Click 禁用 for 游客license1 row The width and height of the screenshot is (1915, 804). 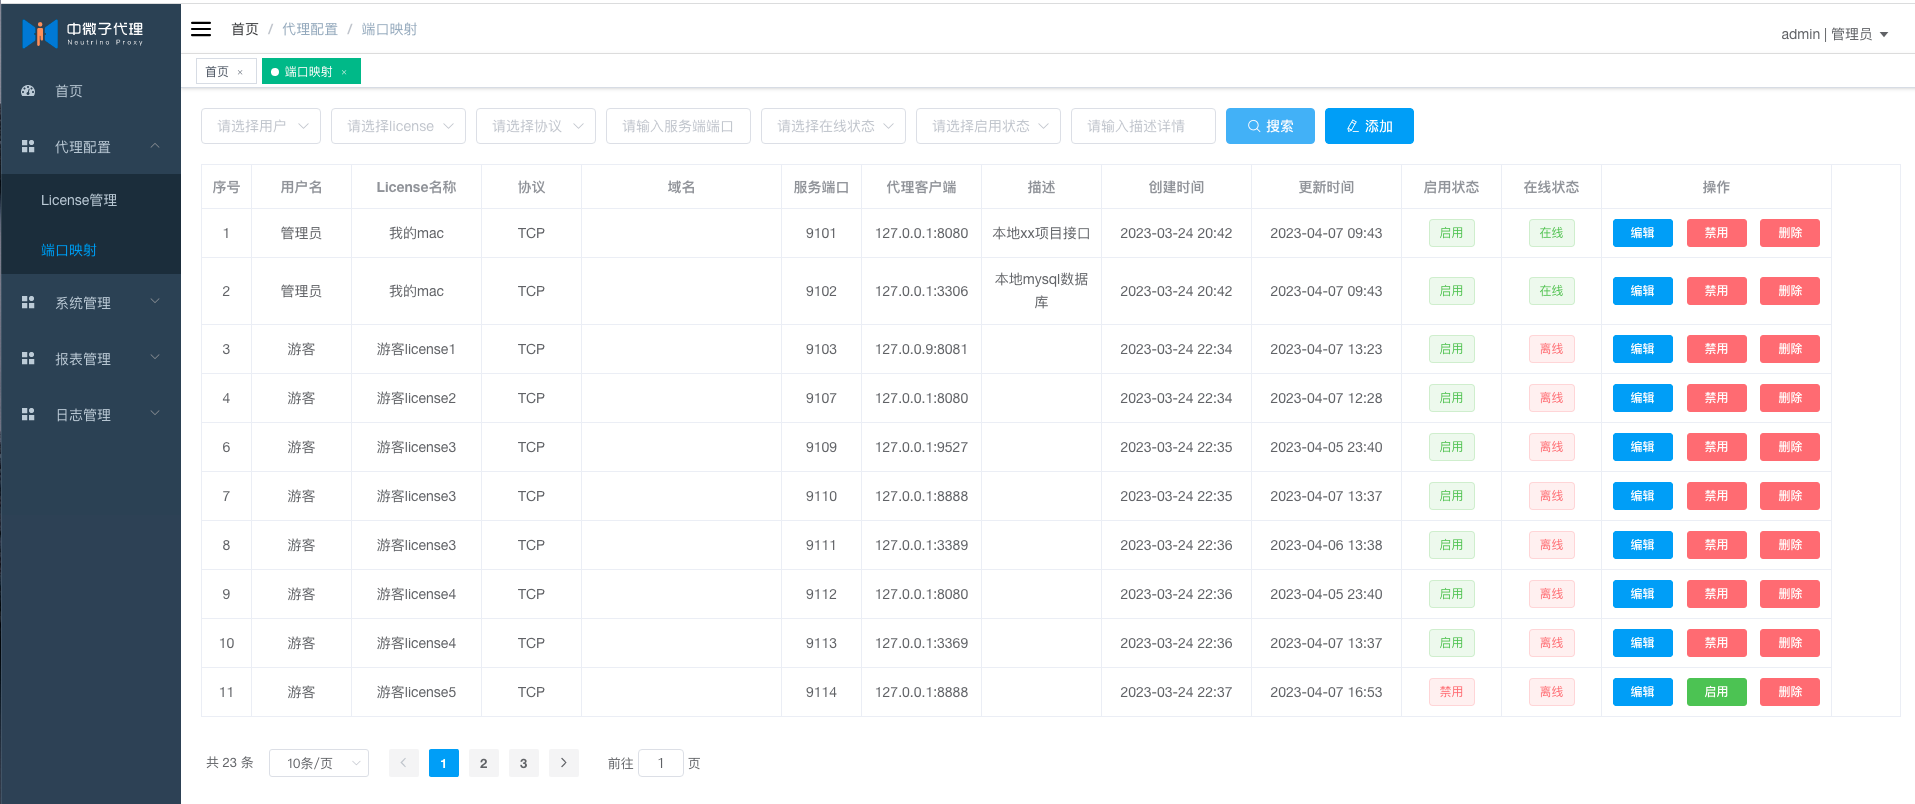point(1716,349)
